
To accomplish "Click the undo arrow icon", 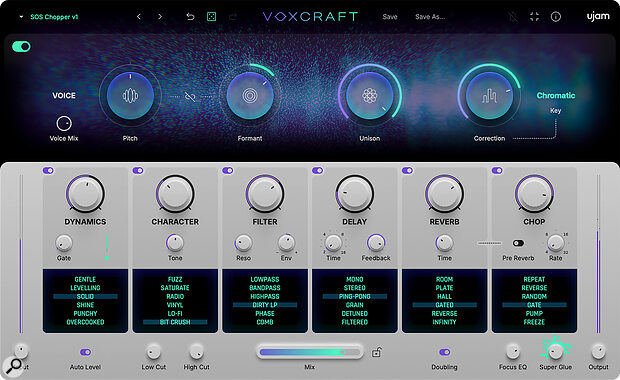I will click(190, 17).
